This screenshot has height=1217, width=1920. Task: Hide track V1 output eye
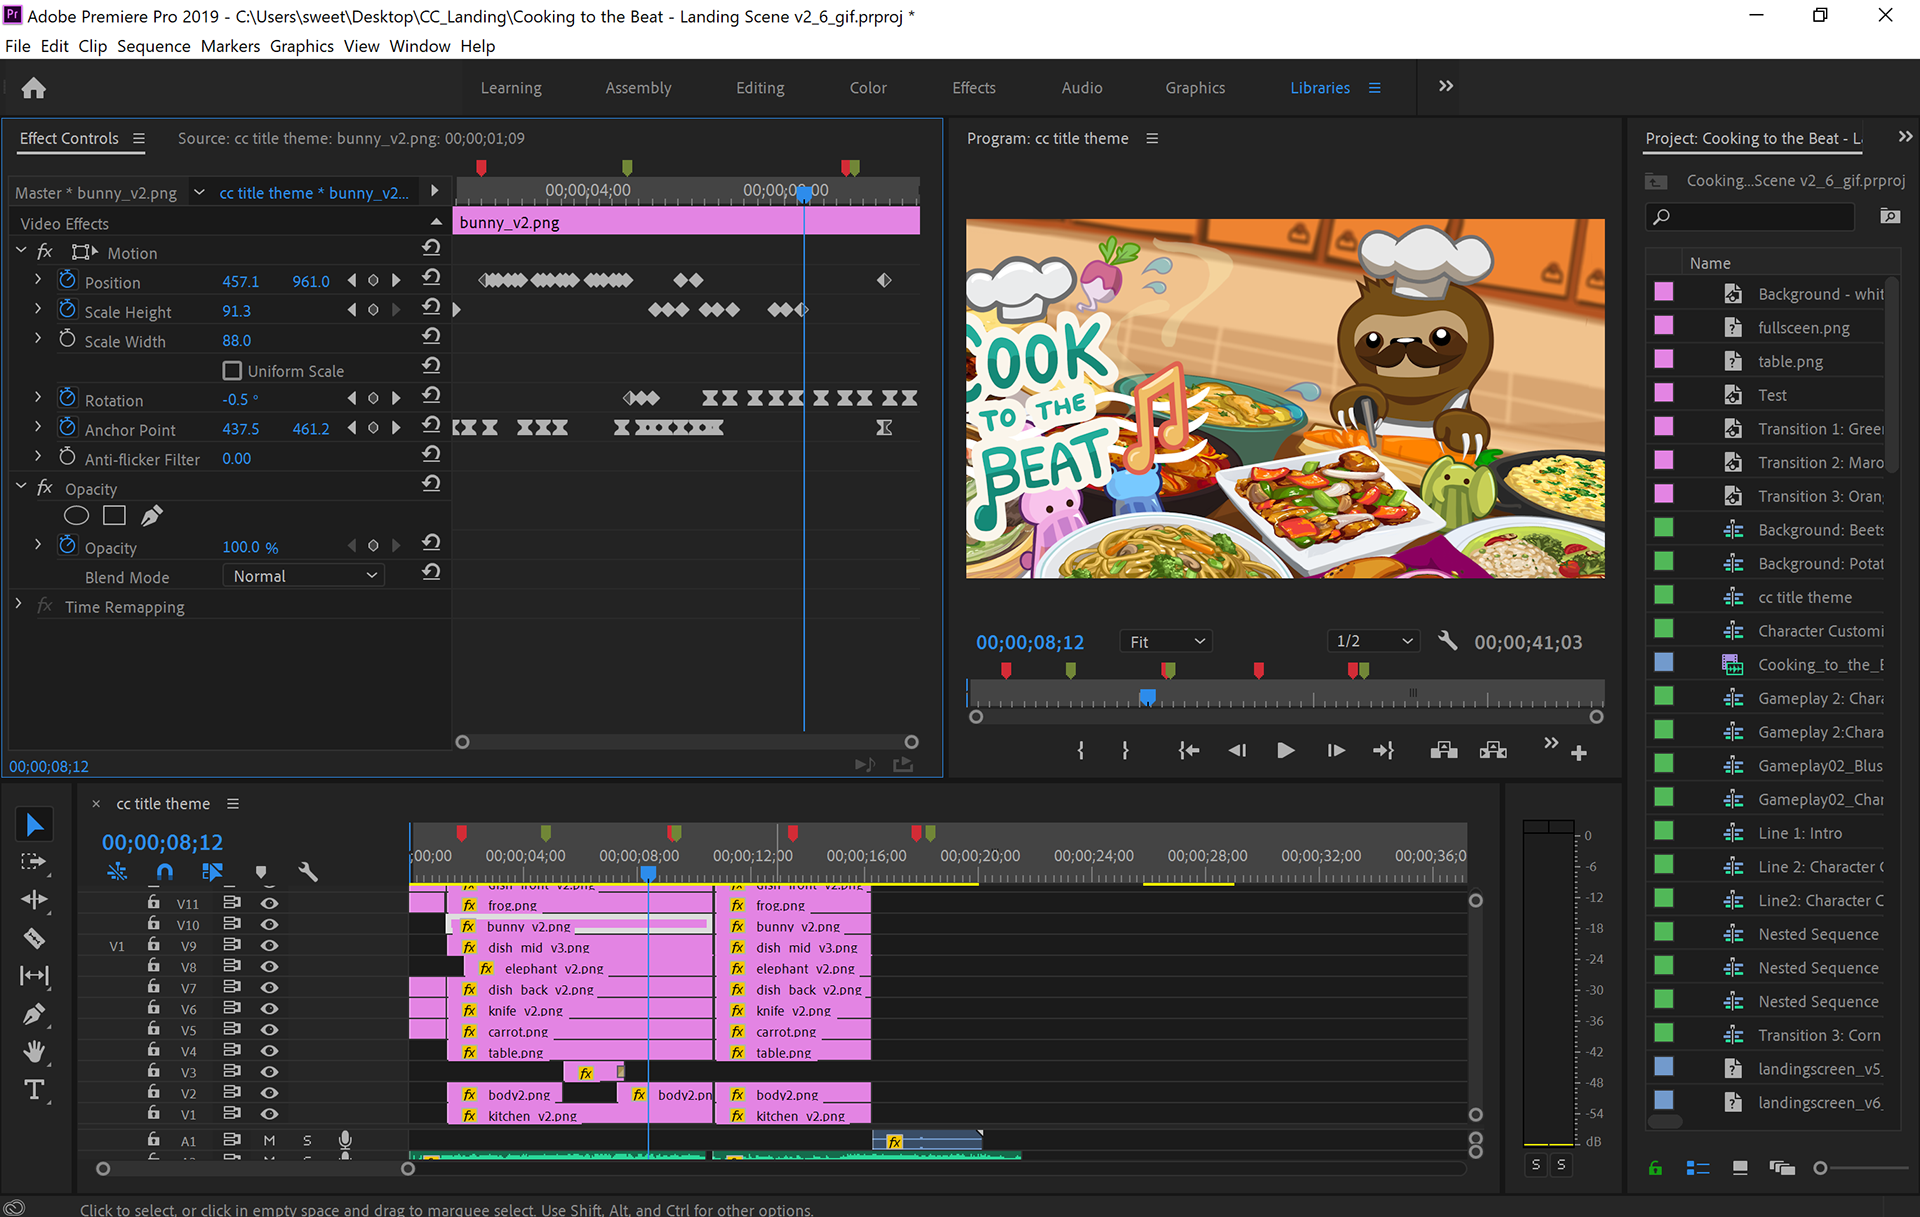click(269, 1113)
